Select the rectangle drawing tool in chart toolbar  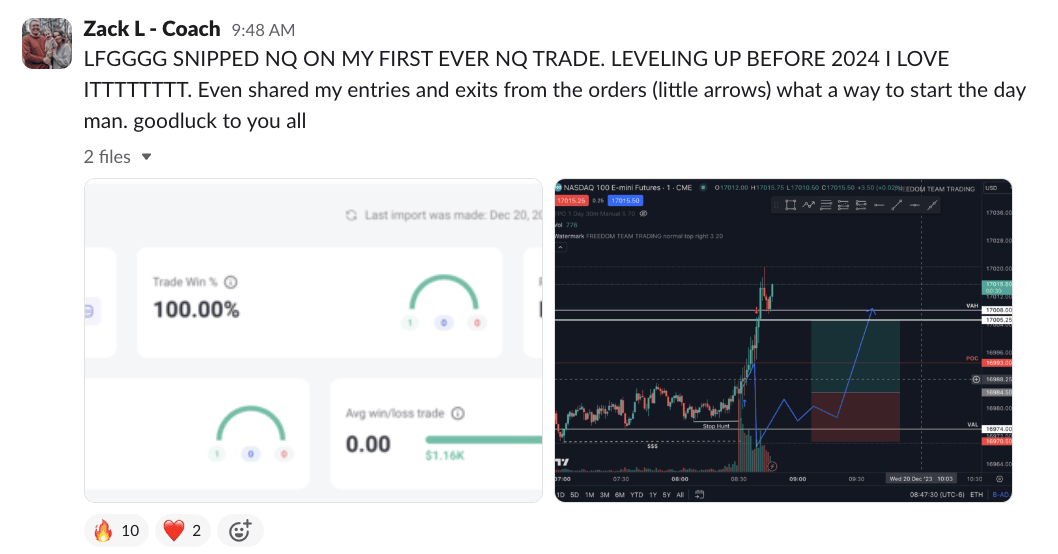pos(790,205)
